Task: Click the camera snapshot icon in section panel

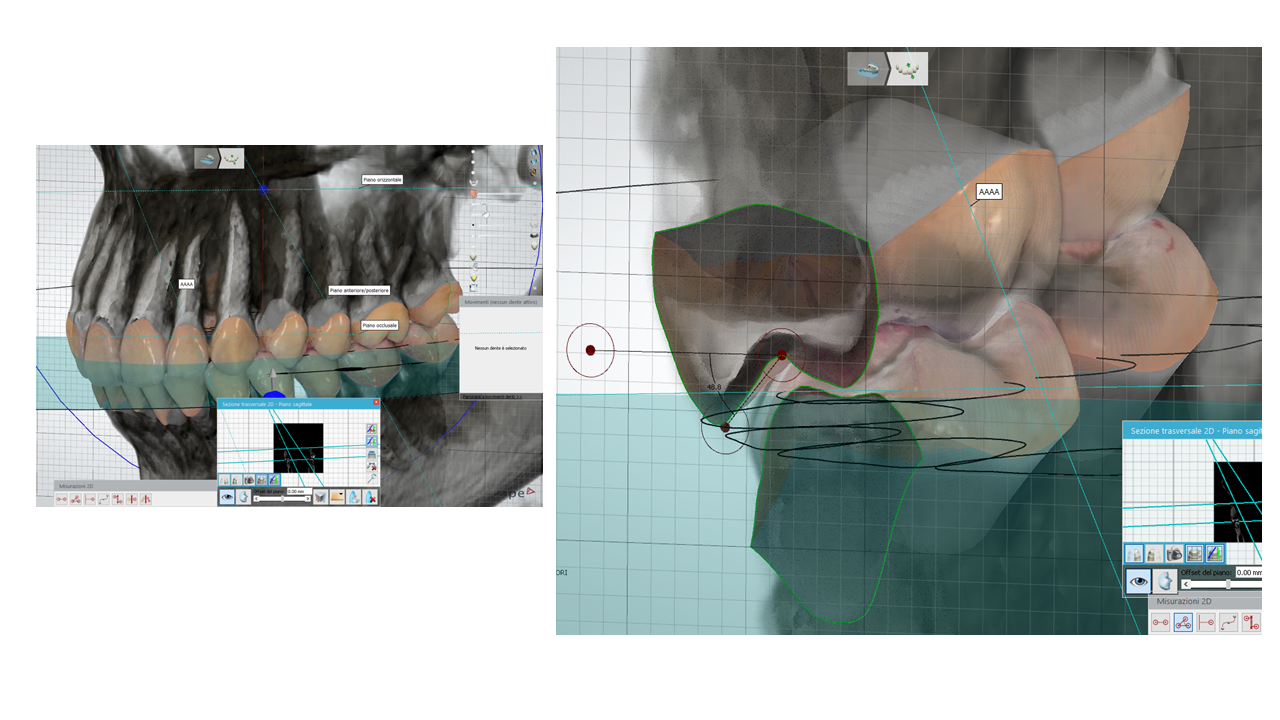Action: 1175,553
